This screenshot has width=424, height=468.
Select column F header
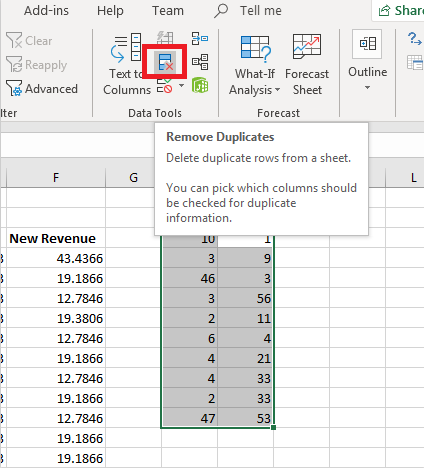[x=56, y=177]
